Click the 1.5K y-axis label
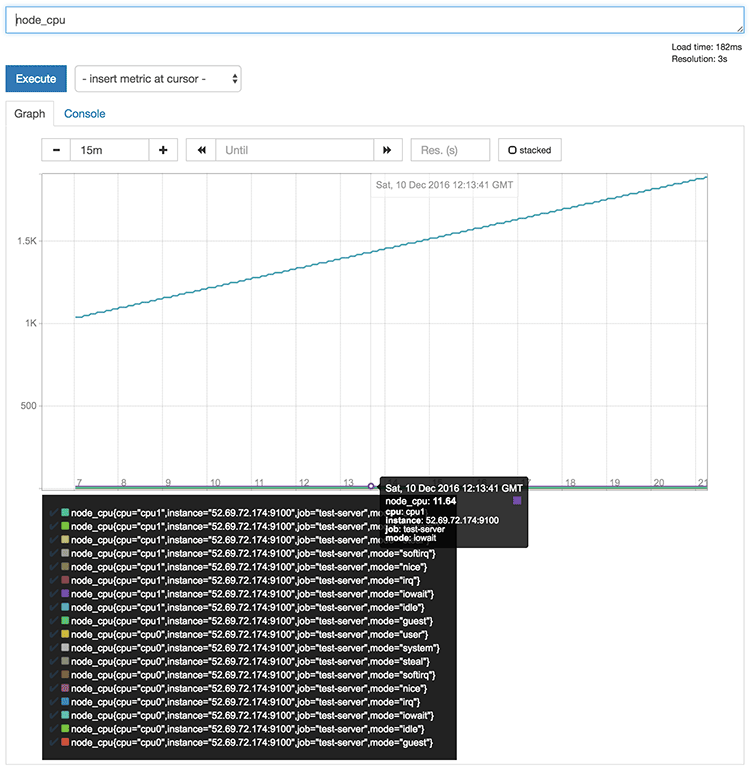This screenshot has height=768, width=750. (x=27, y=241)
